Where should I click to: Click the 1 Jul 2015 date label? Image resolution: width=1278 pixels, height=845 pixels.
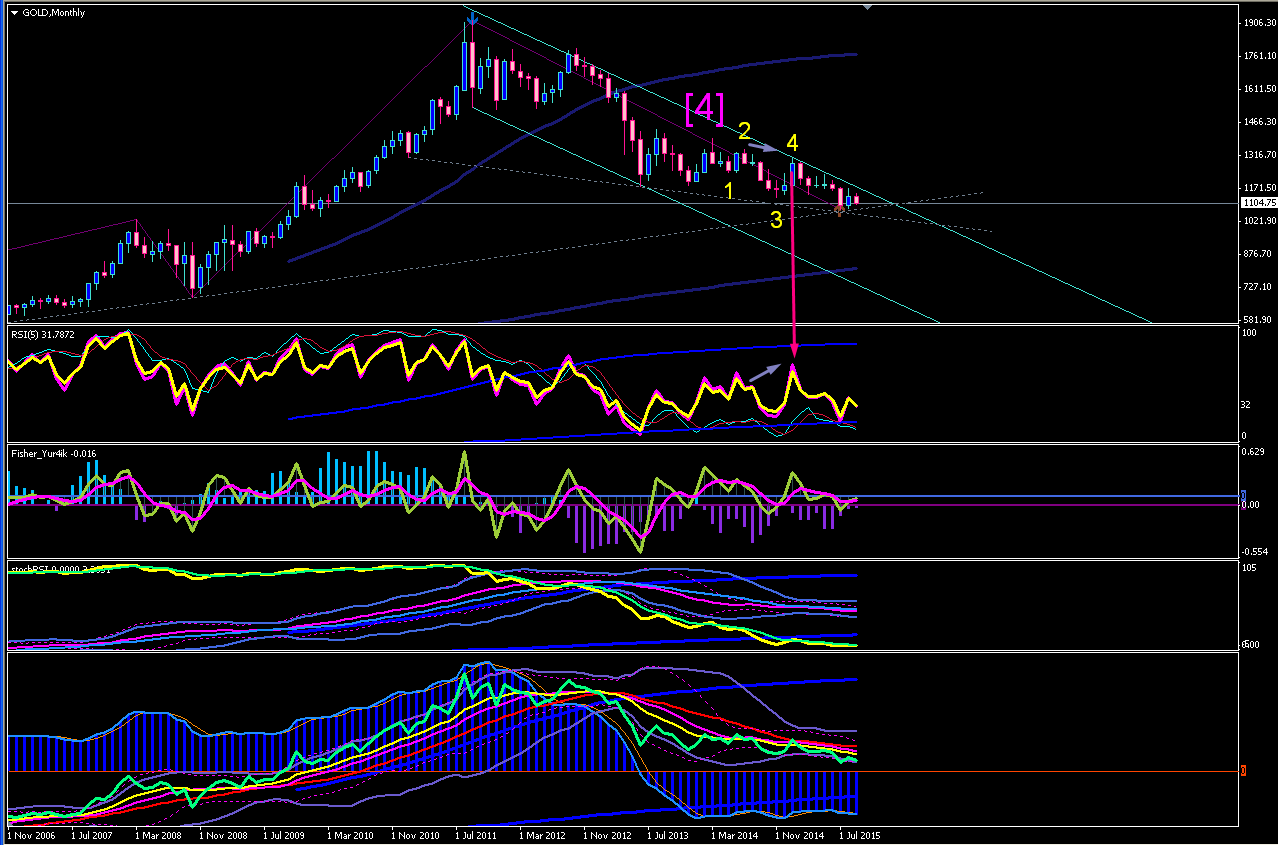[858, 832]
